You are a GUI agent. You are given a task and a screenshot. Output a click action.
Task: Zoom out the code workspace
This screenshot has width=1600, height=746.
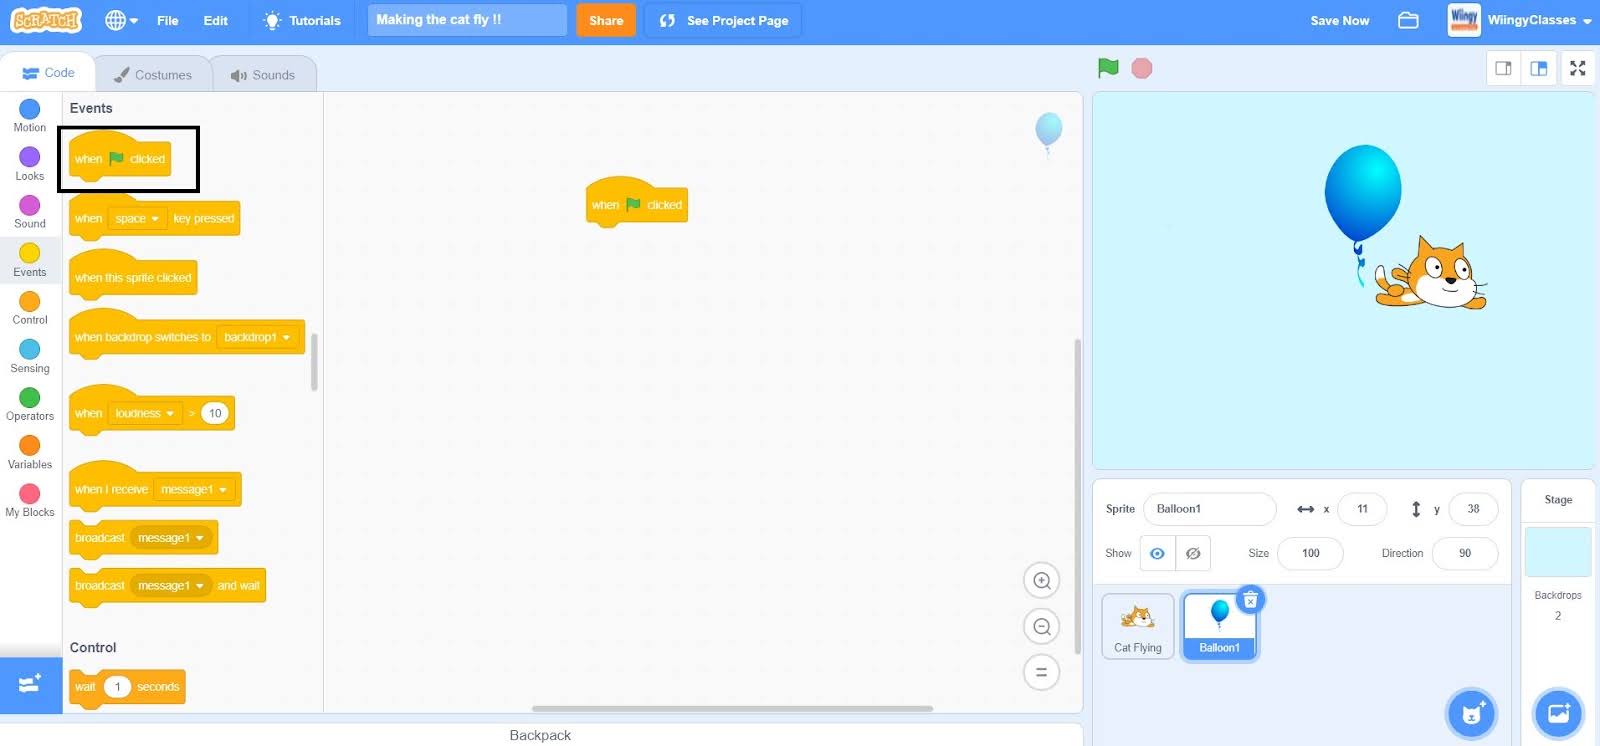1042,627
